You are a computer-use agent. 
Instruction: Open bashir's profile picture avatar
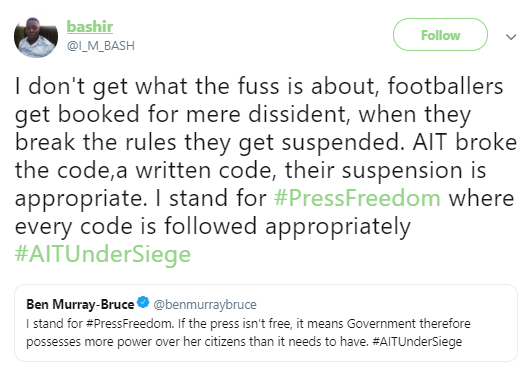tap(36, 37)
